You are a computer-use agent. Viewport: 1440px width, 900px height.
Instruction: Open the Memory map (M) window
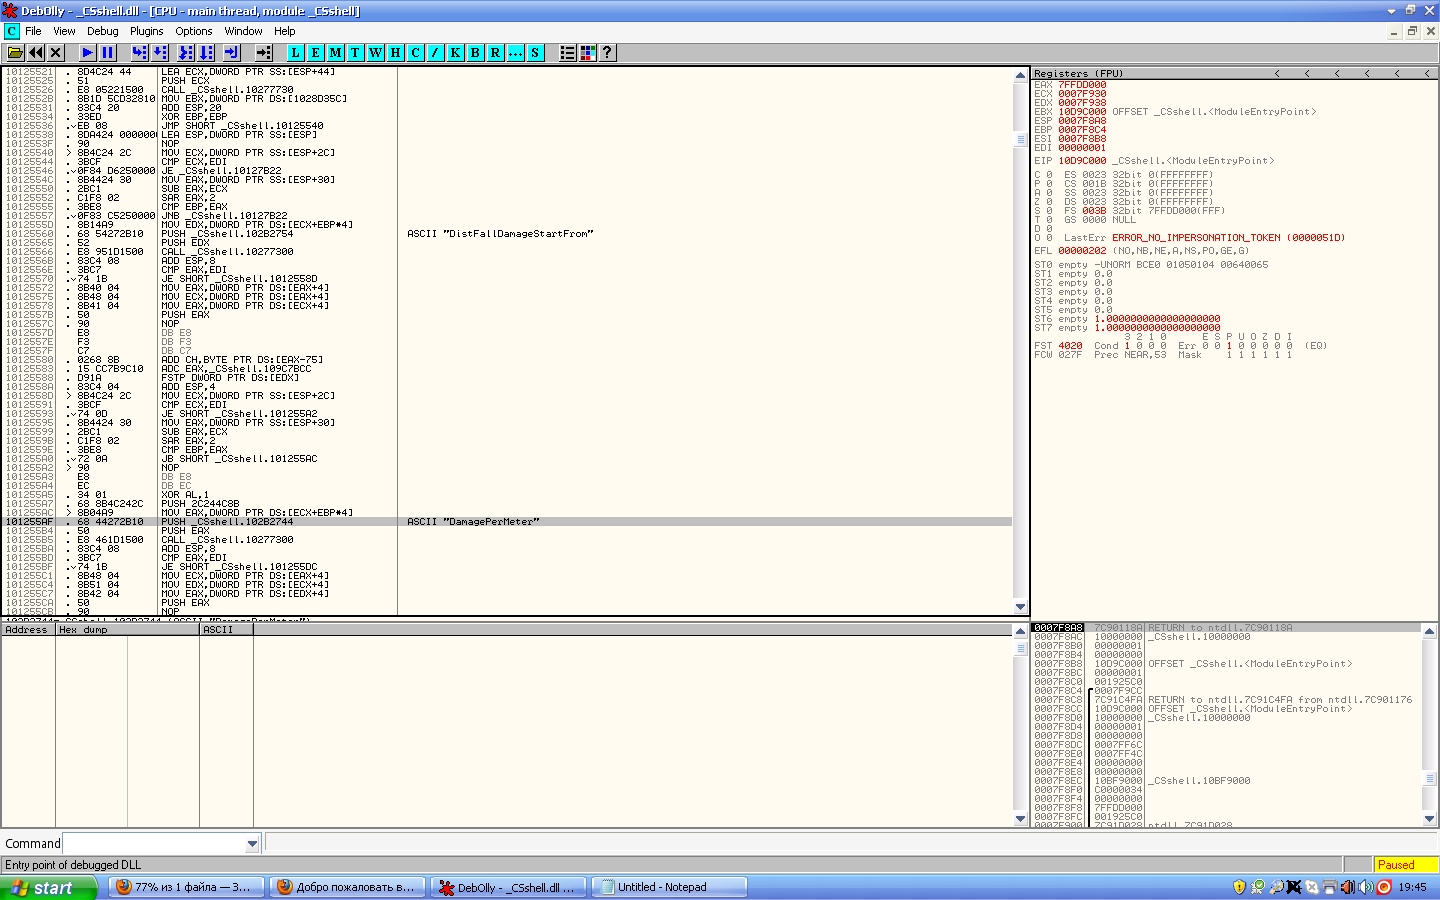pos(335,53)
